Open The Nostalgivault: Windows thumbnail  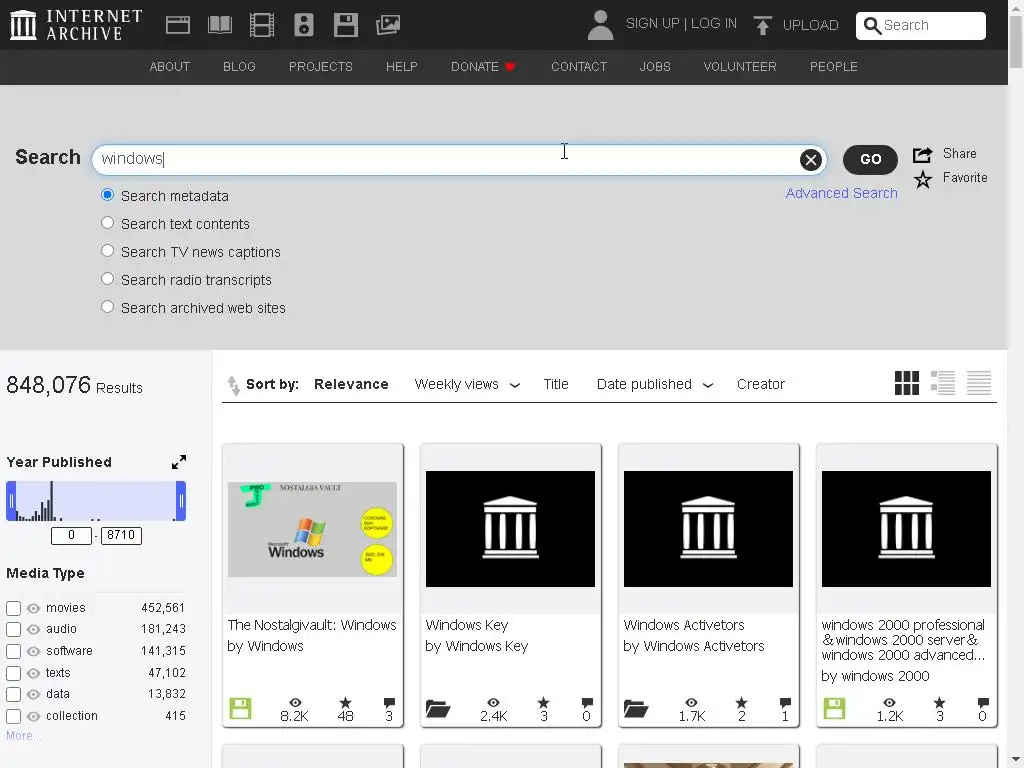pyautogui.click(x=312, y=529)
